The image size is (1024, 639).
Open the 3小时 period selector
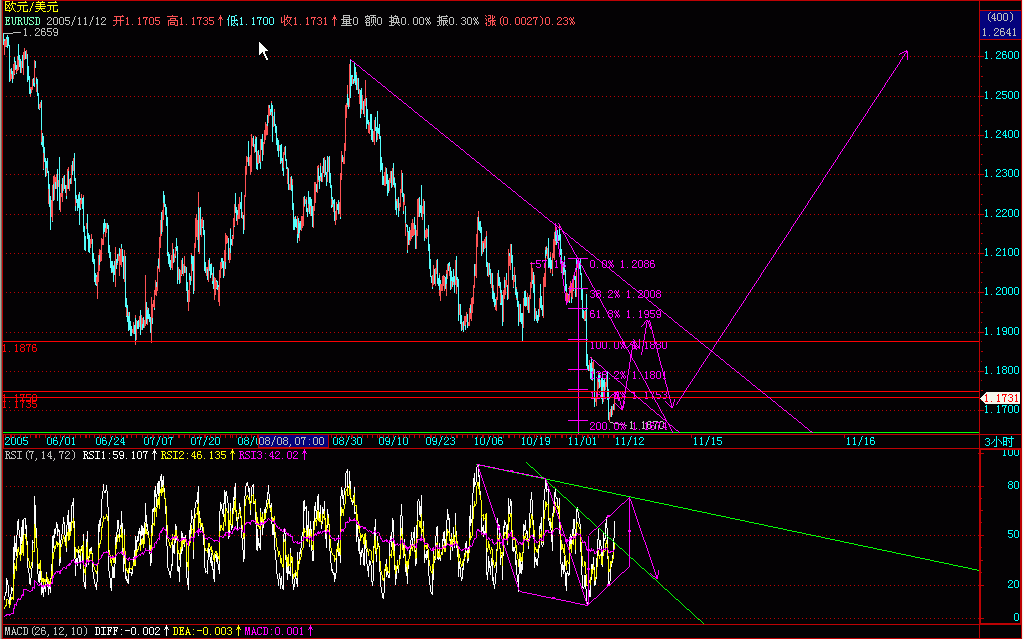click(999, 442)
